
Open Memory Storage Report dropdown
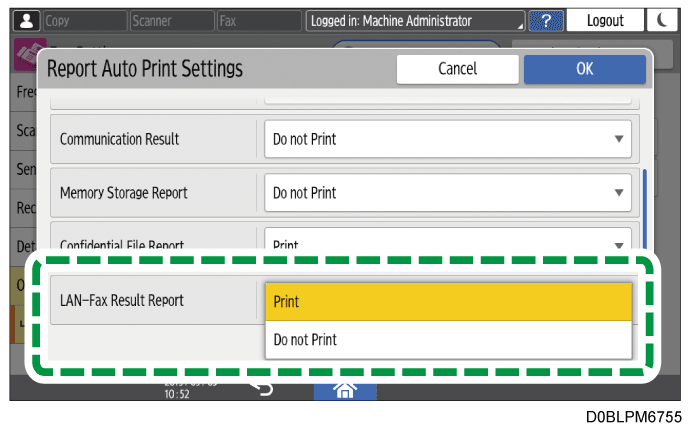(x=448, y=192)
